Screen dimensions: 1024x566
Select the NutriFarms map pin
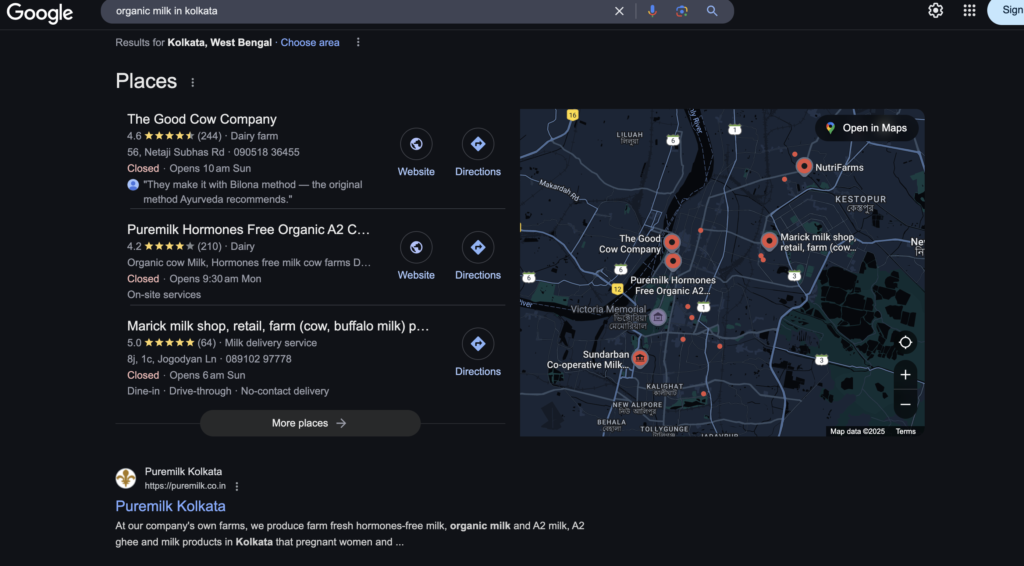804,166
